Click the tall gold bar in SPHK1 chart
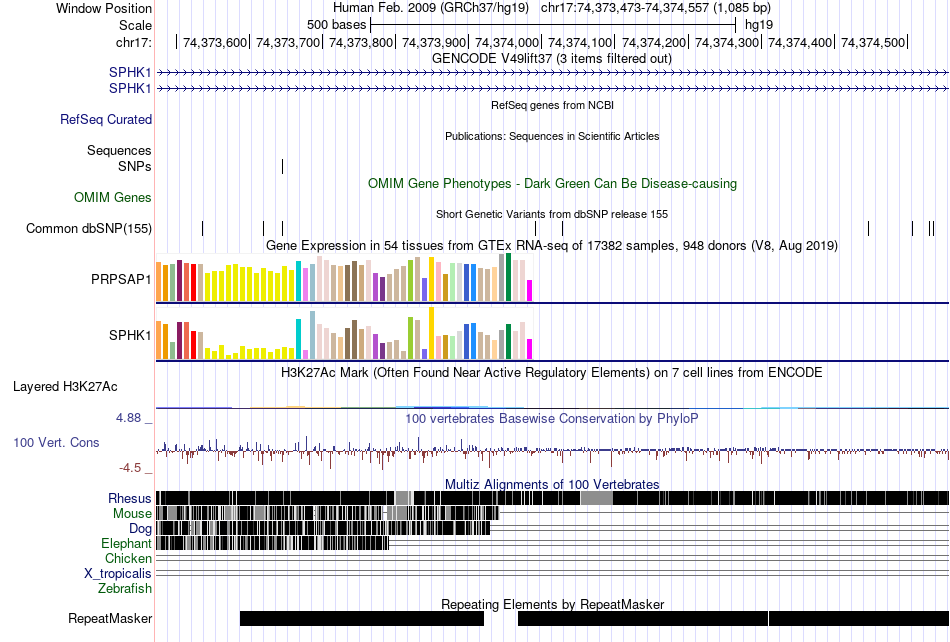This screenshot has width=950, height=642. pyautogui.click(x=431, y=333)
